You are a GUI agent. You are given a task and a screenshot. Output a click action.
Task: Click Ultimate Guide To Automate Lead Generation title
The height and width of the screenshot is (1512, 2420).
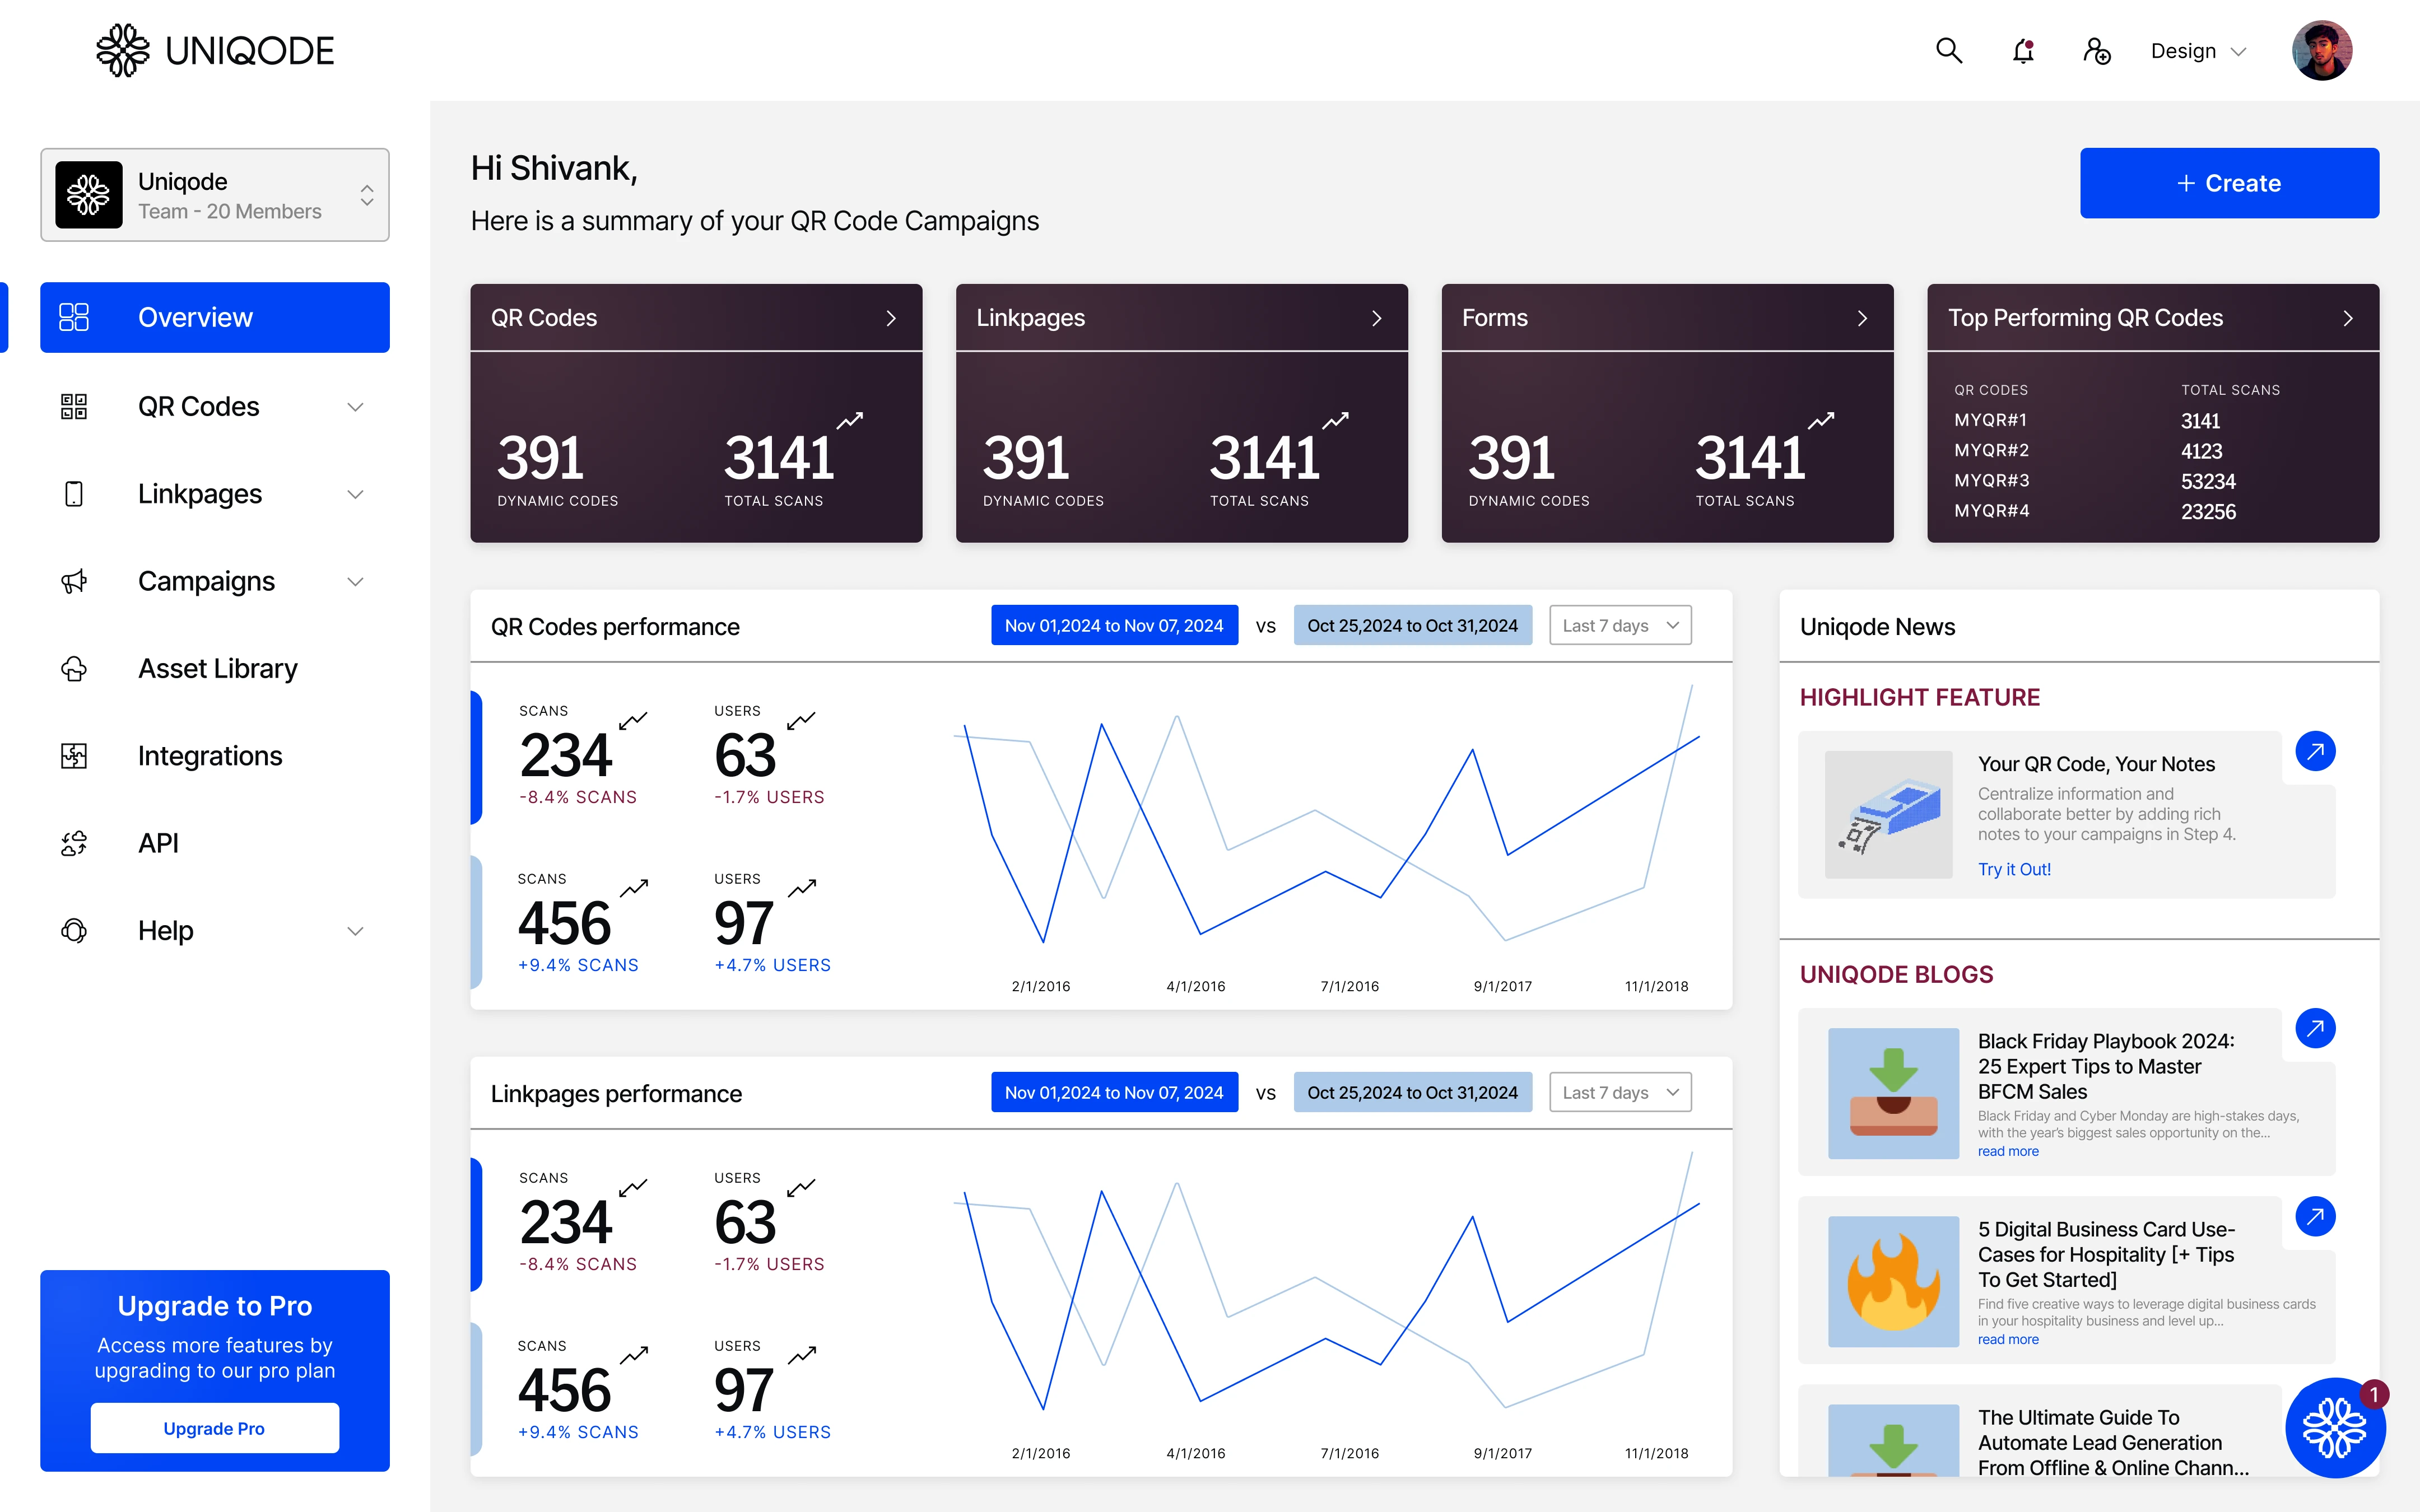(2113, 1442)
